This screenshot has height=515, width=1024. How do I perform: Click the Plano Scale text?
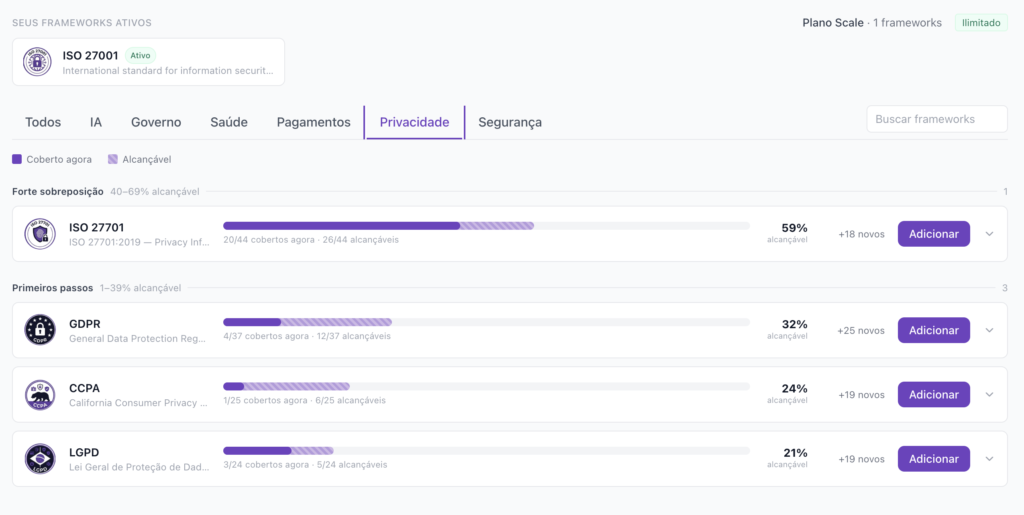tap(833, 23)
